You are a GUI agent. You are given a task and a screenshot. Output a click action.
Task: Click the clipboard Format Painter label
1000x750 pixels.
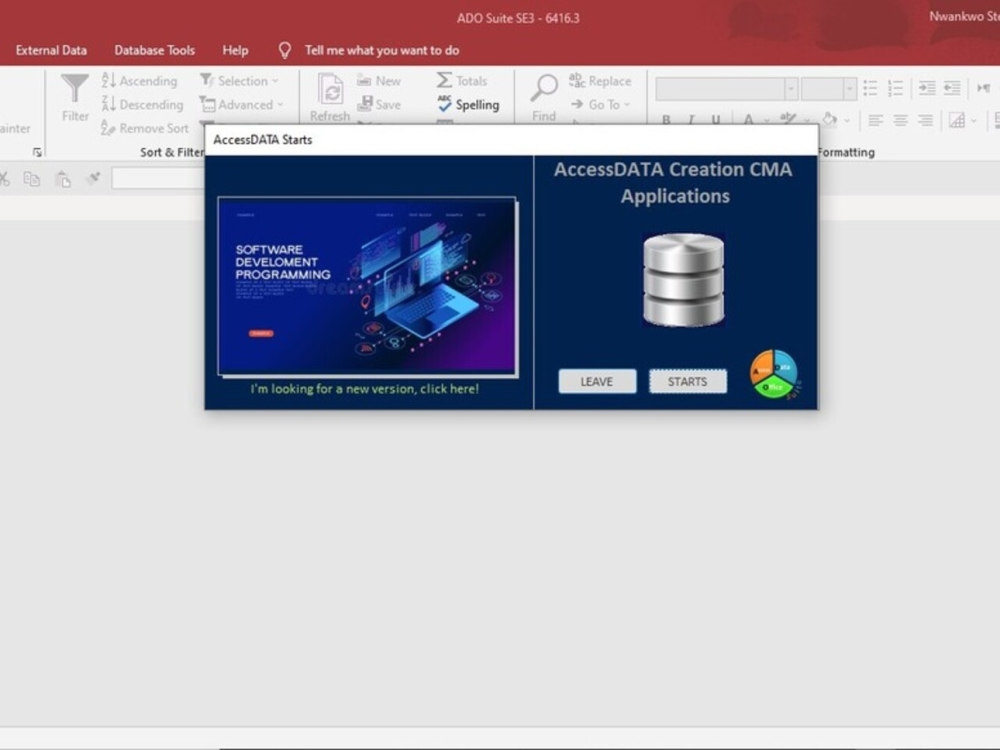click(15, 128)
